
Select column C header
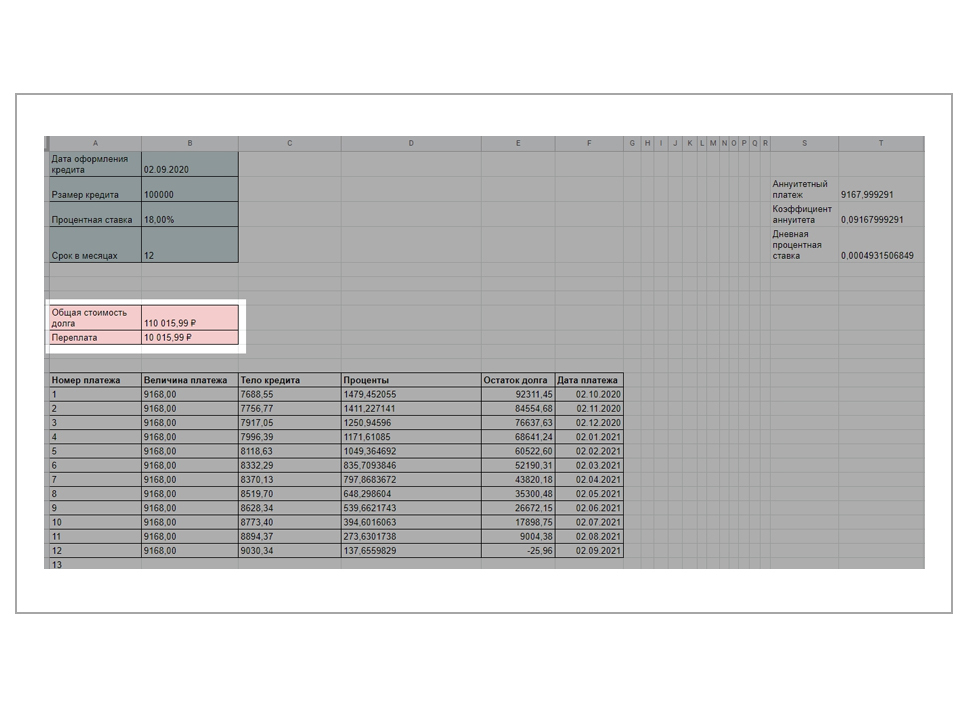[x=290, y=143]
